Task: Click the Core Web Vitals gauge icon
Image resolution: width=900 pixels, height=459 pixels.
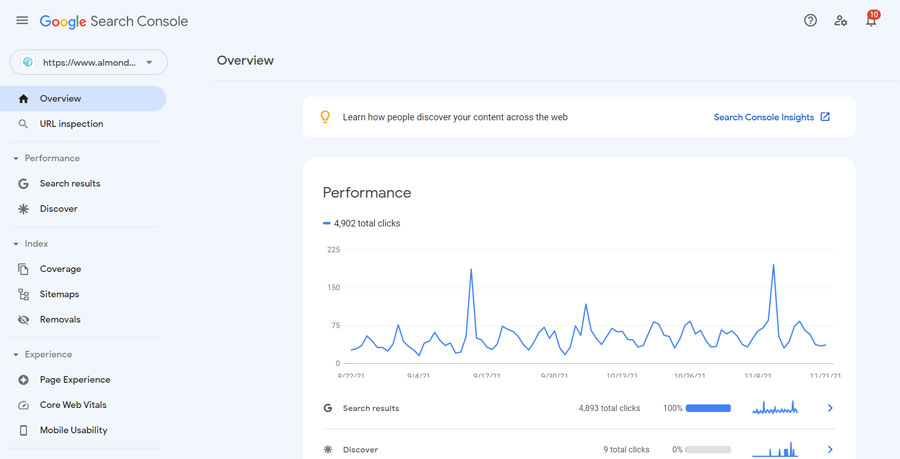Action: point(24,405)
